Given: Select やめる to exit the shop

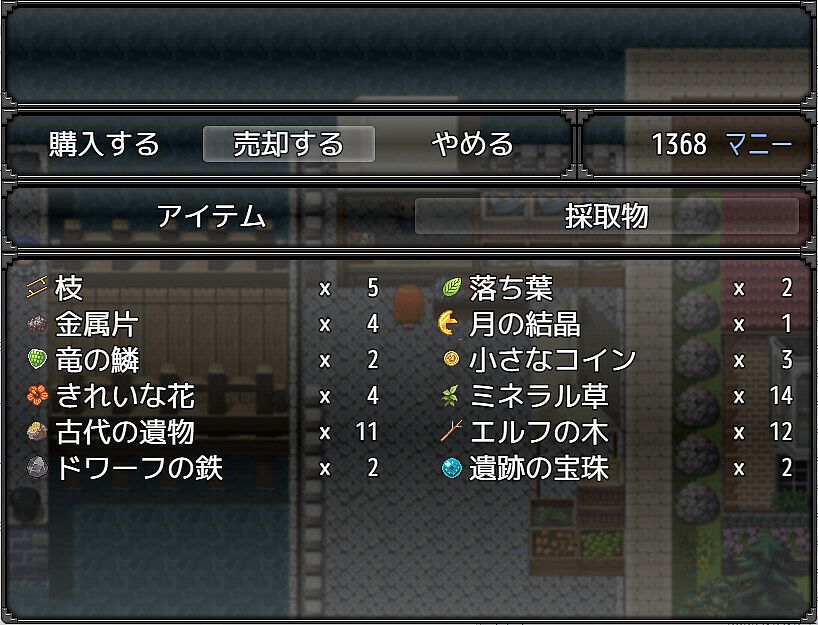Looking at the screenshot, I should 473,144.
